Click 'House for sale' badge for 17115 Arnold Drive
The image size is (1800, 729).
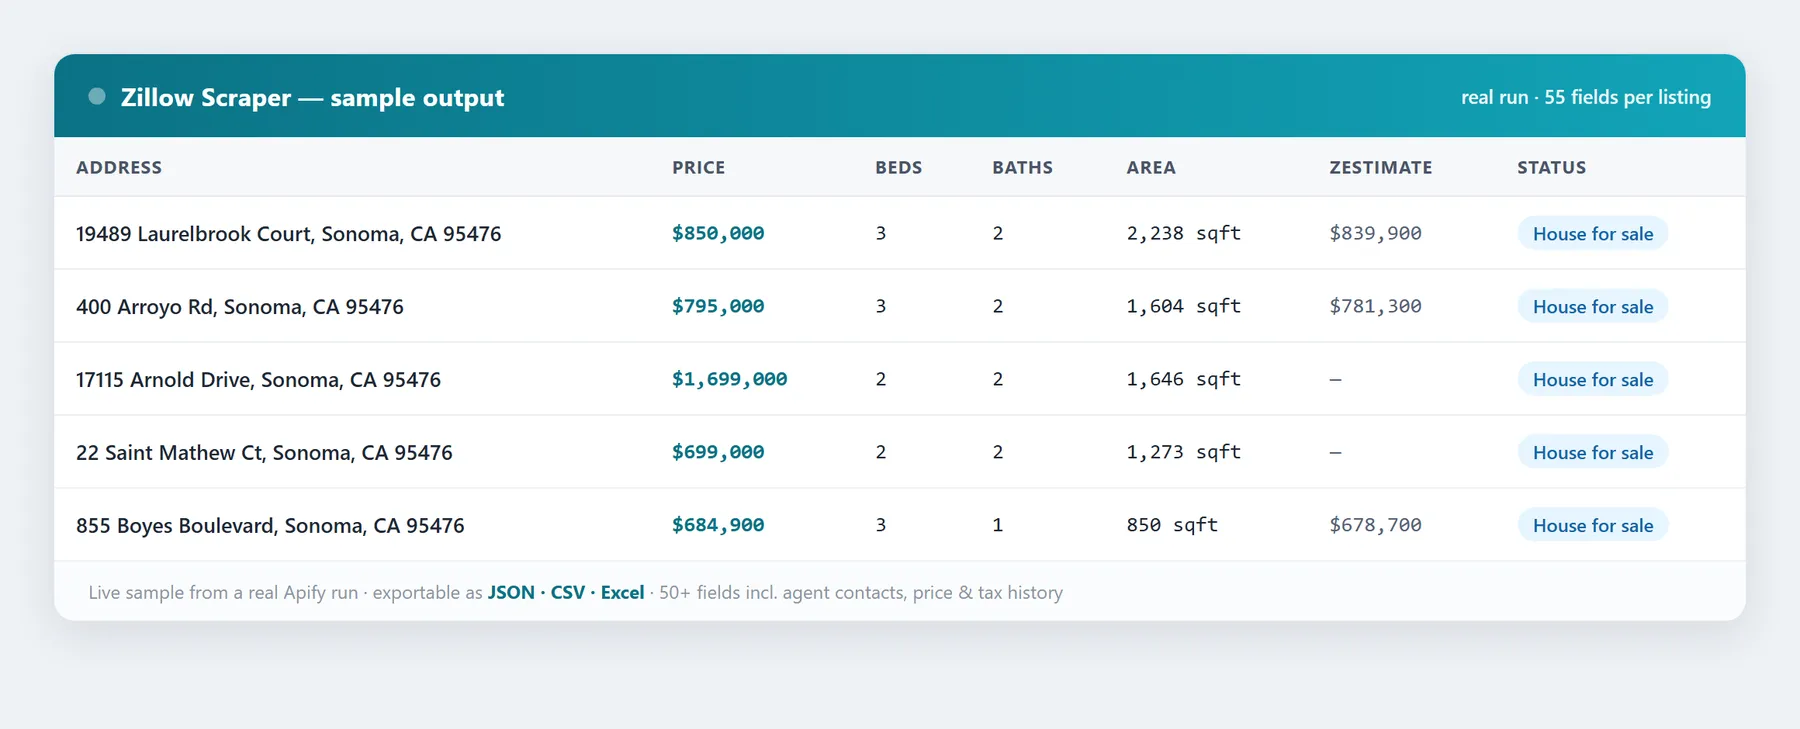tap(1593, 379)
